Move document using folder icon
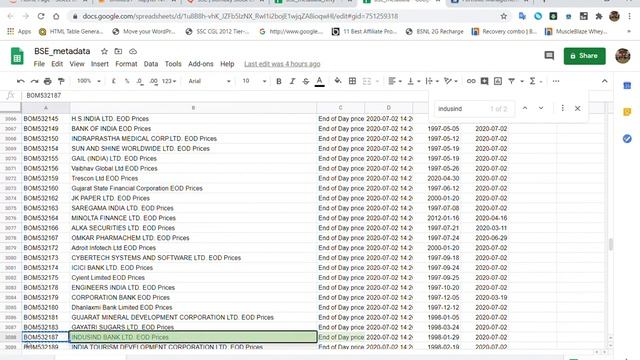The height and width of the screenshot is (360, 640). pos(118,51)
